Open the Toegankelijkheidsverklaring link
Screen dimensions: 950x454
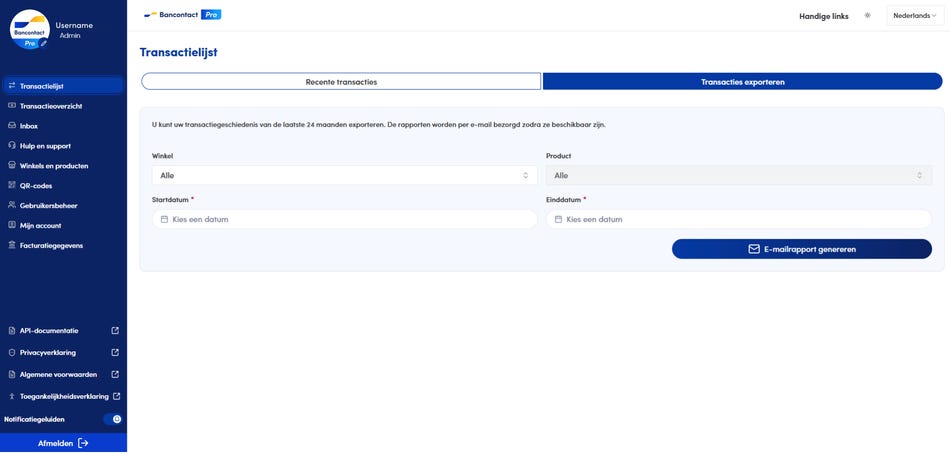pyautogui.click(x=63, y=396)
